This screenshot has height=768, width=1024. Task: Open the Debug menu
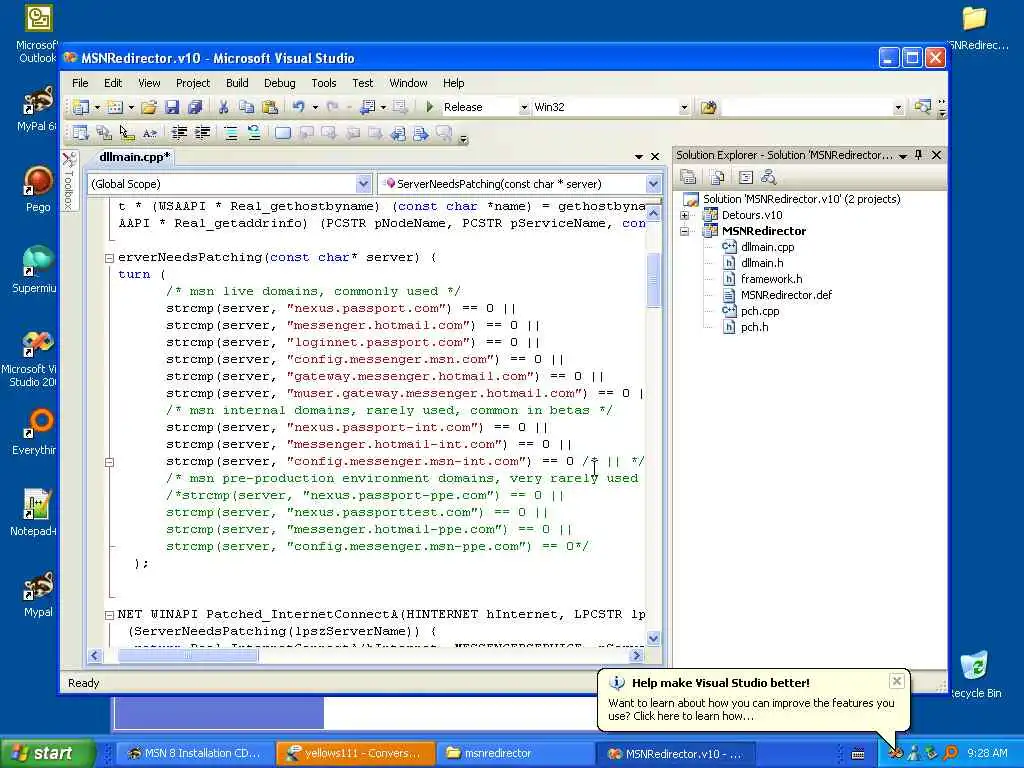tap(280, 83)
